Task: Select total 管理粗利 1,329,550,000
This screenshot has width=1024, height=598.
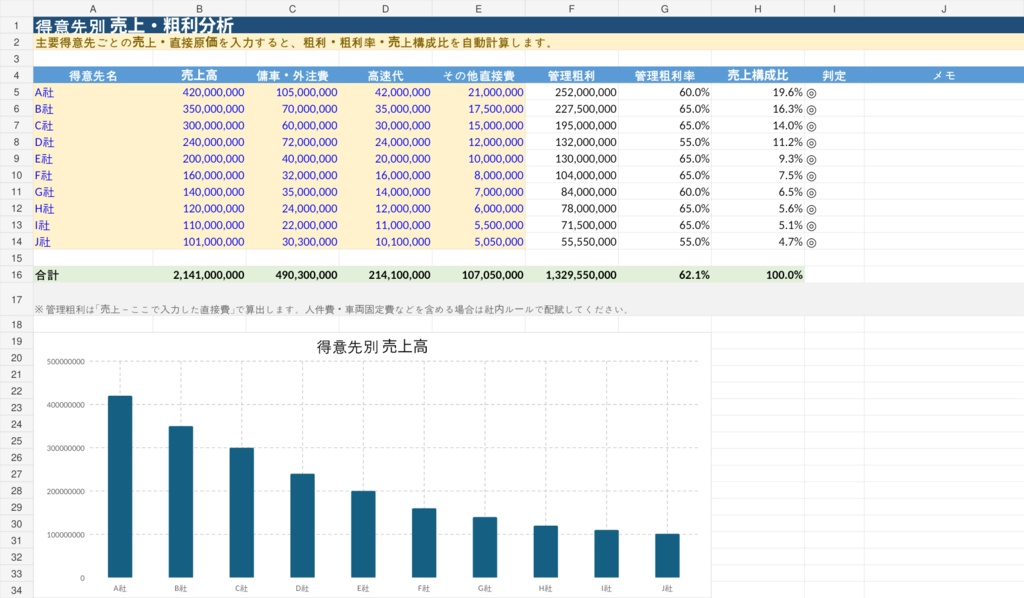Action: pyautogui.click(x=571, y=275)
